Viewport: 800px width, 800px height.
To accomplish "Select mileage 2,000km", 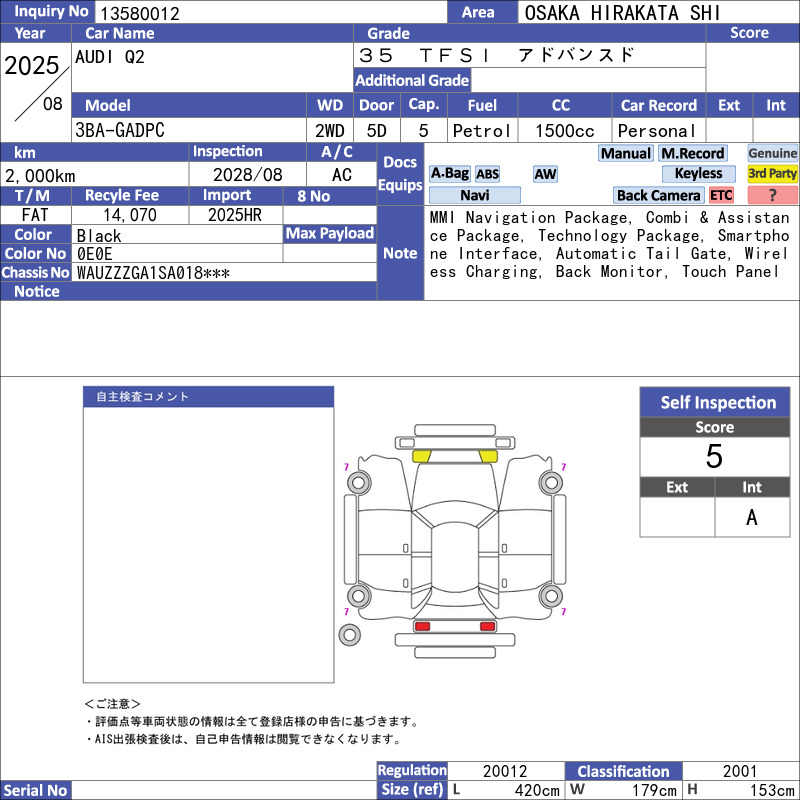I will point(40,176).
